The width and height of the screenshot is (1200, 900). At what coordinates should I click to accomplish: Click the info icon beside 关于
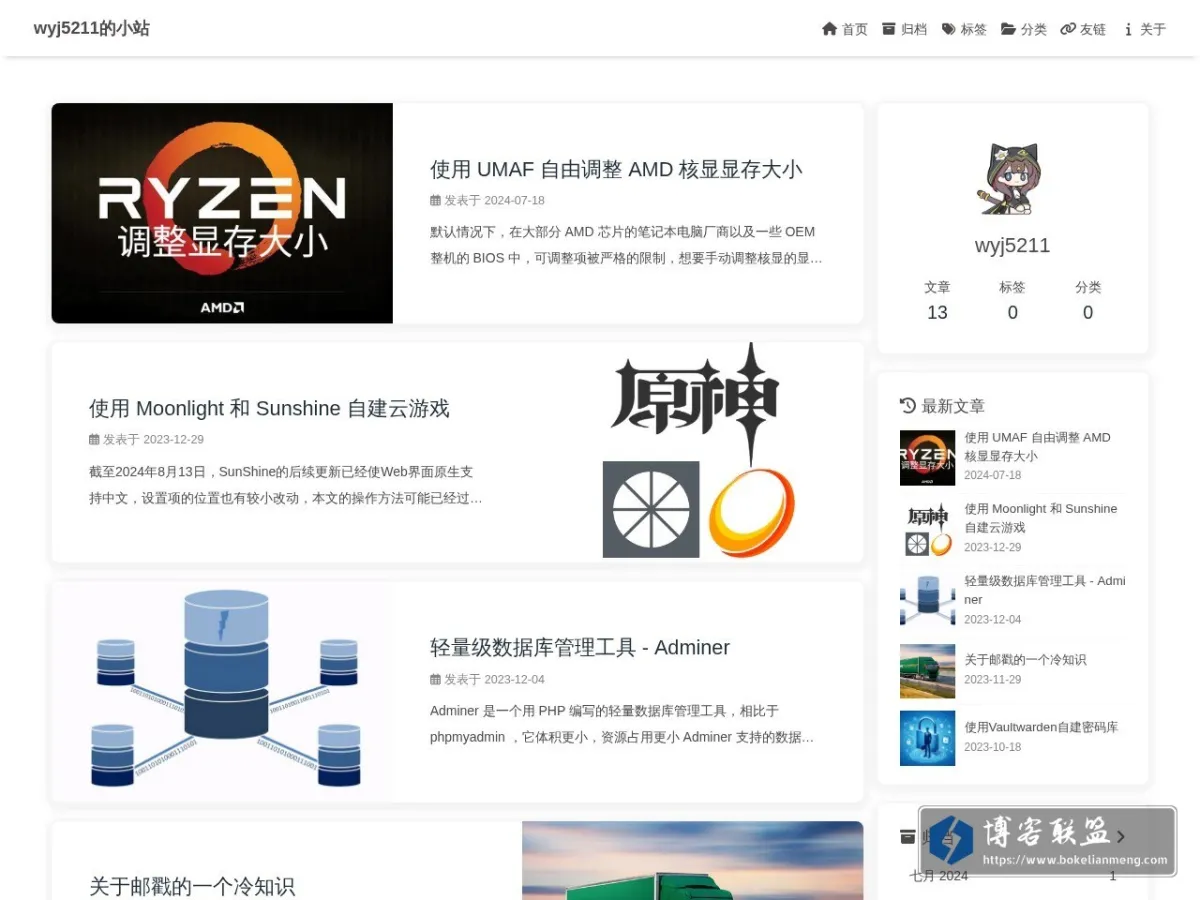pos(1128,29)
